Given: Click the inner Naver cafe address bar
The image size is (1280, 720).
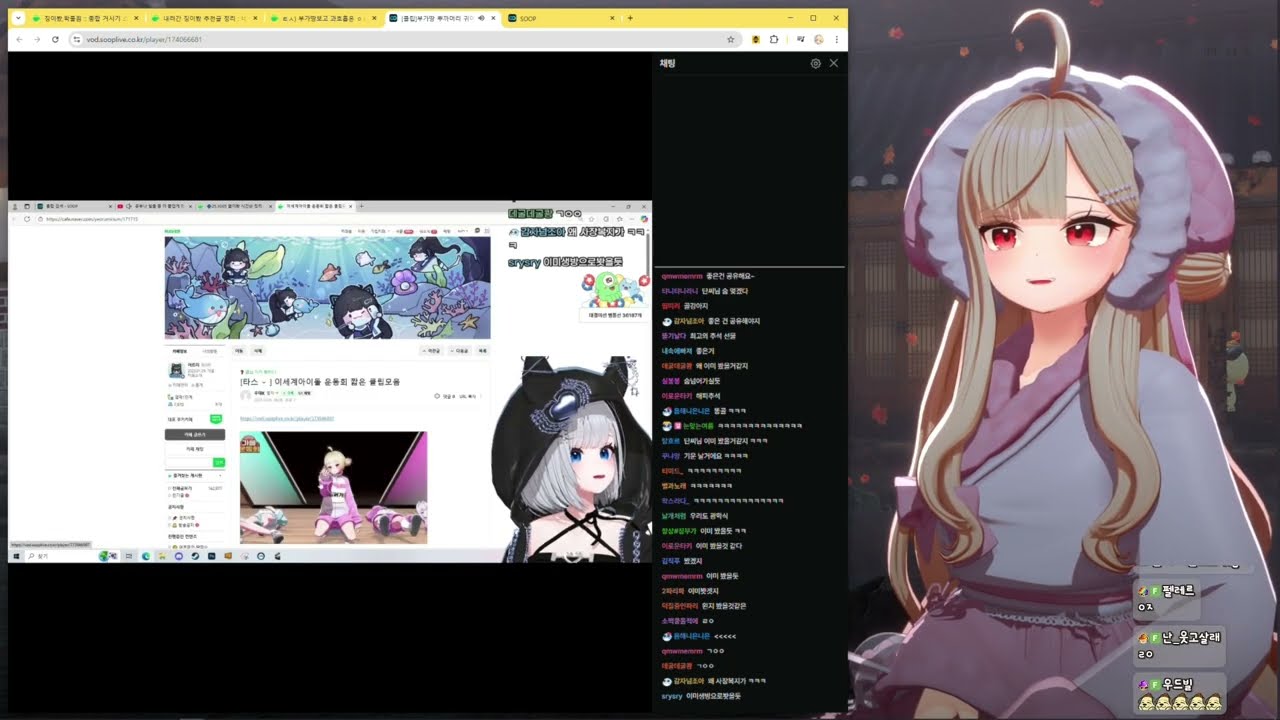Looking at the screenshot, I should pyautogui.click(x=310, y=218).
